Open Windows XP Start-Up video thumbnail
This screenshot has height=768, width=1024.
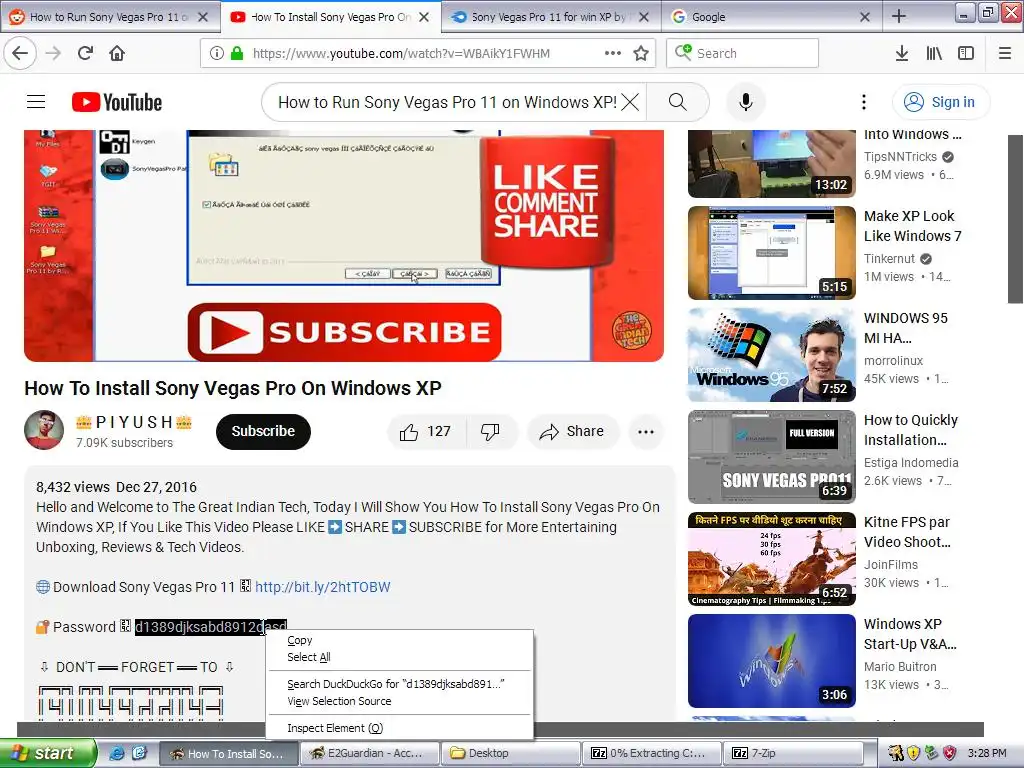point(772,661)
